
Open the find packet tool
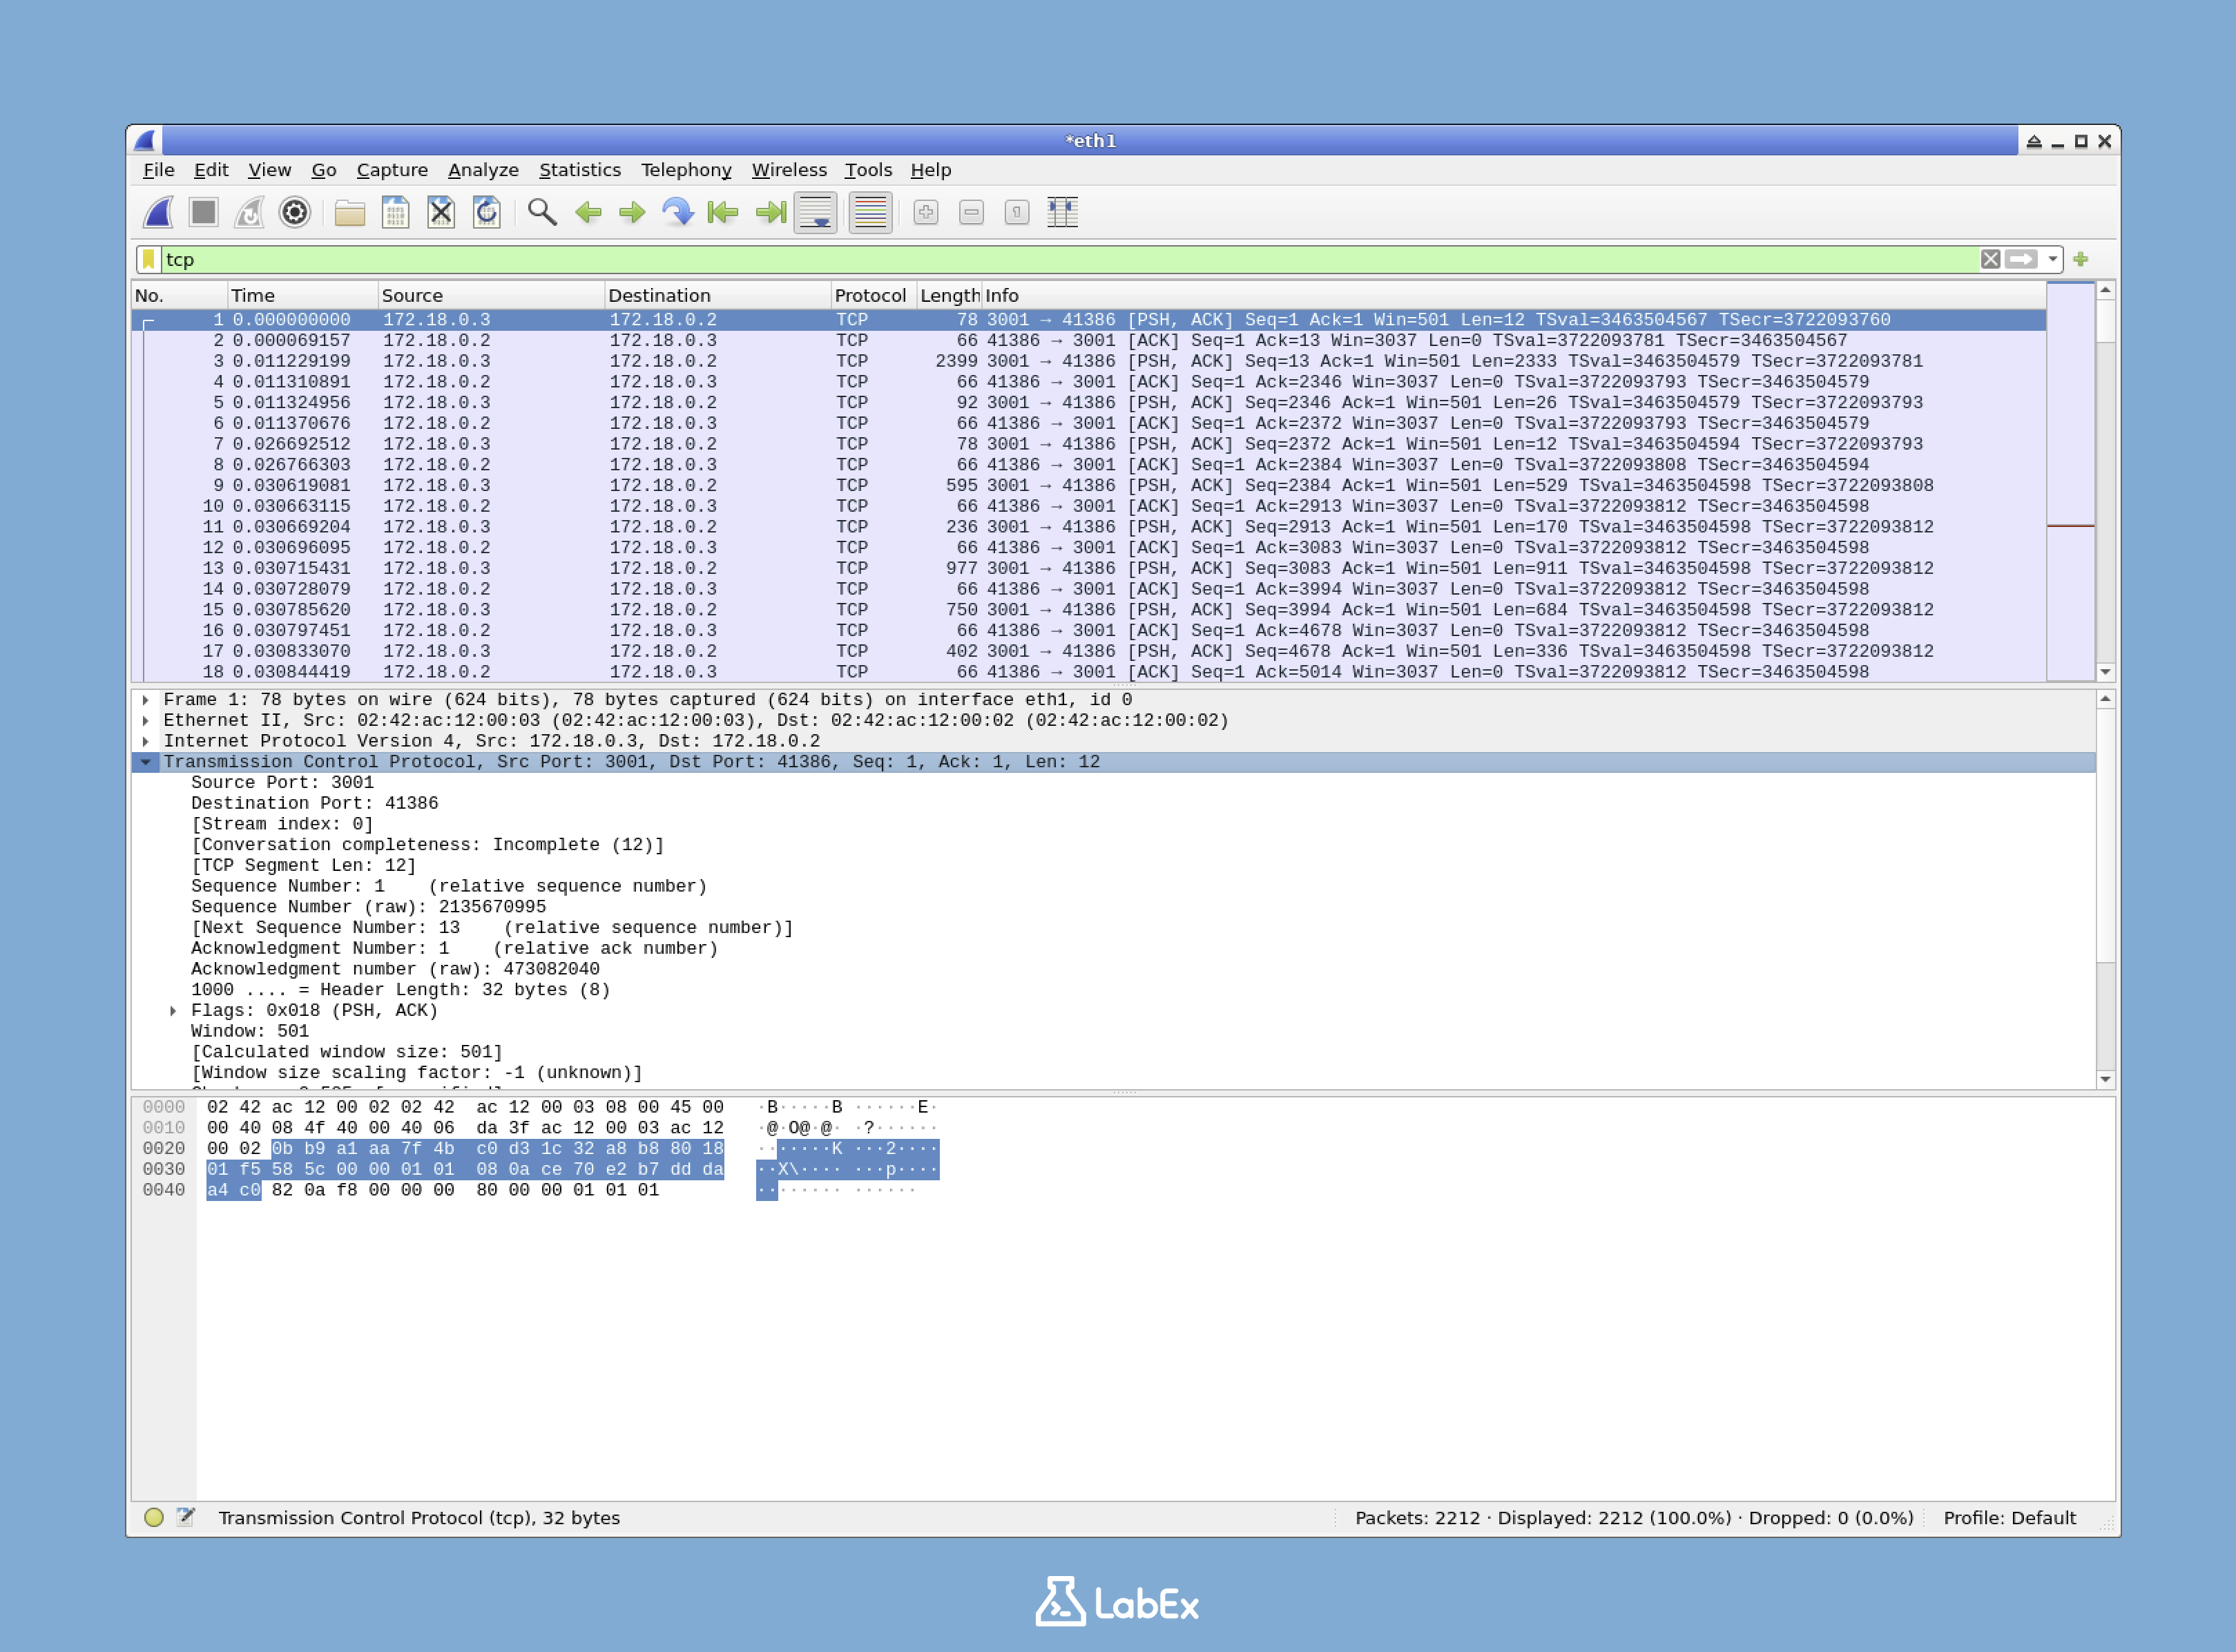pyautogui.click(x=541, y=212)
